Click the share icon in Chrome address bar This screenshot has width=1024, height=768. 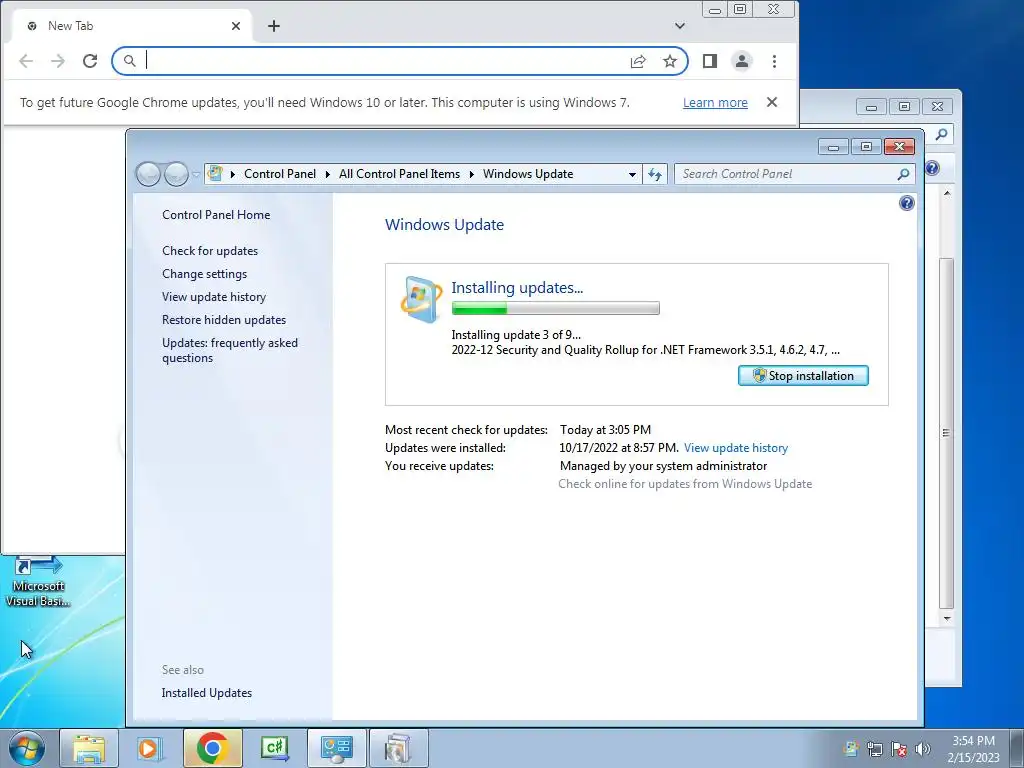[x=638, y=61]
